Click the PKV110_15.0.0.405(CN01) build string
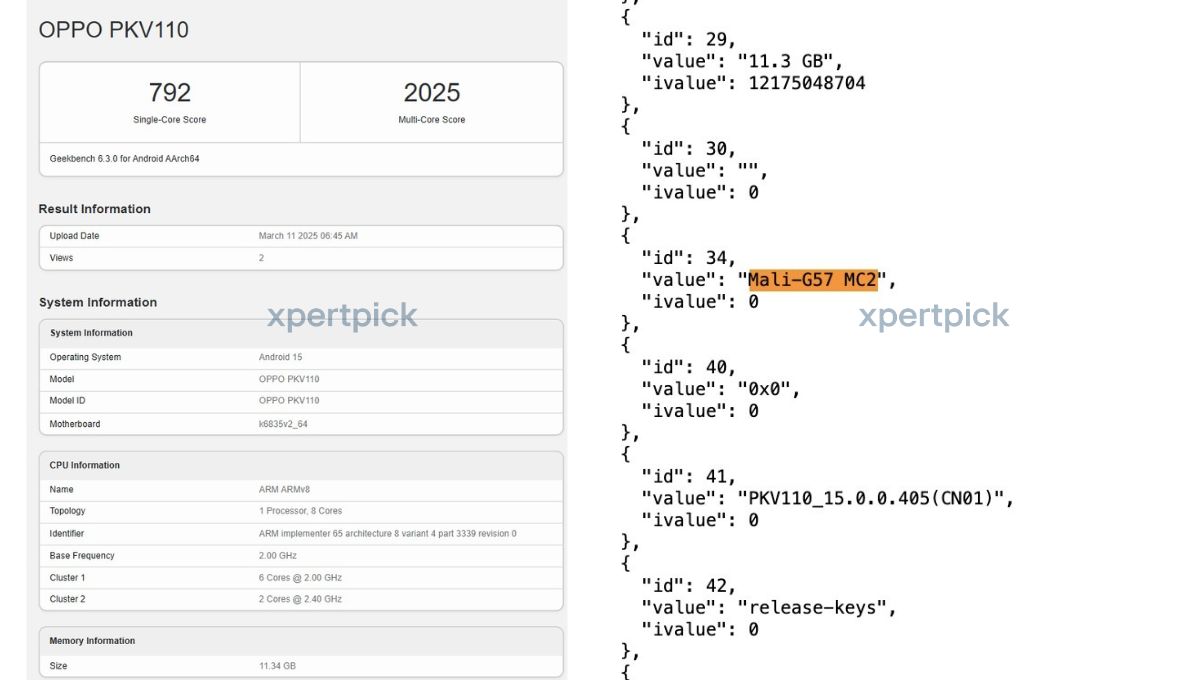1200x680 pixels. pos(876,498)
